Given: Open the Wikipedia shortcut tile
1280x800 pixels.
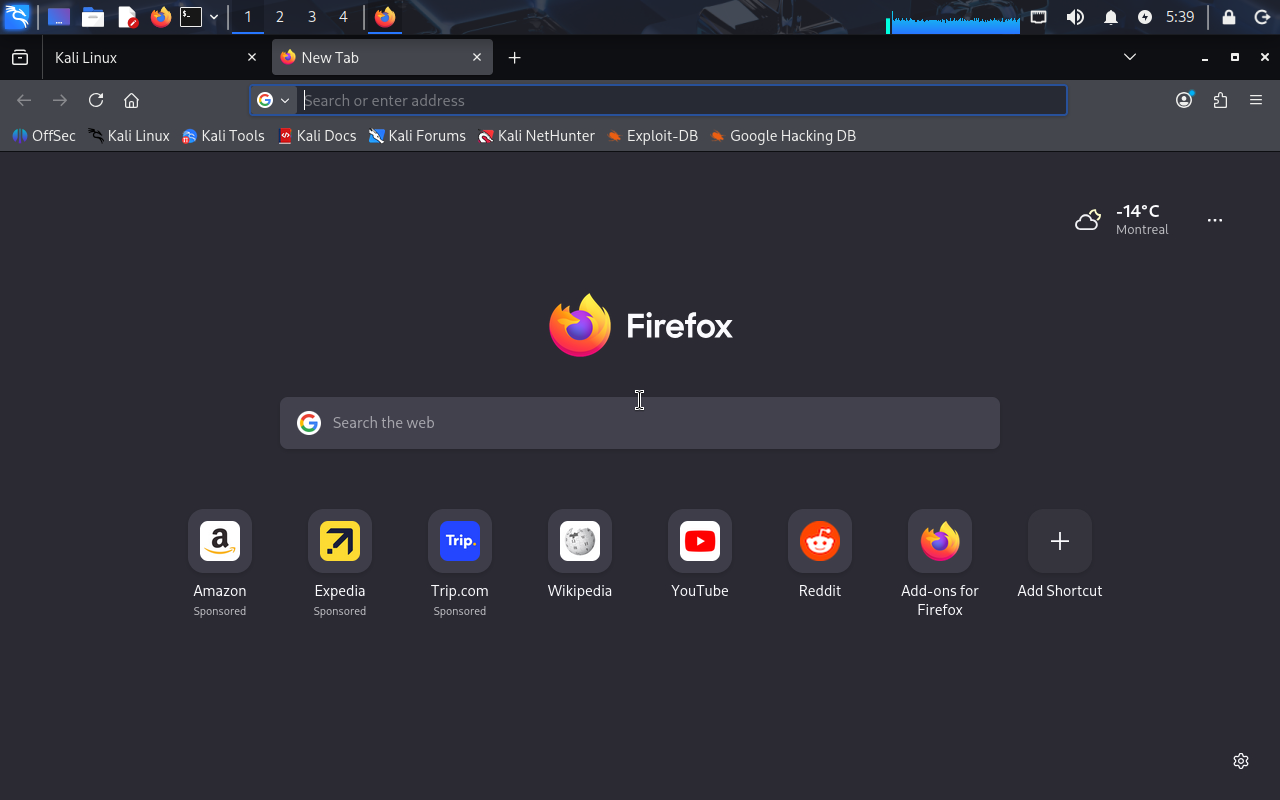Looking at the screenshot, I should pyautogui.click(x=580, y=541).
